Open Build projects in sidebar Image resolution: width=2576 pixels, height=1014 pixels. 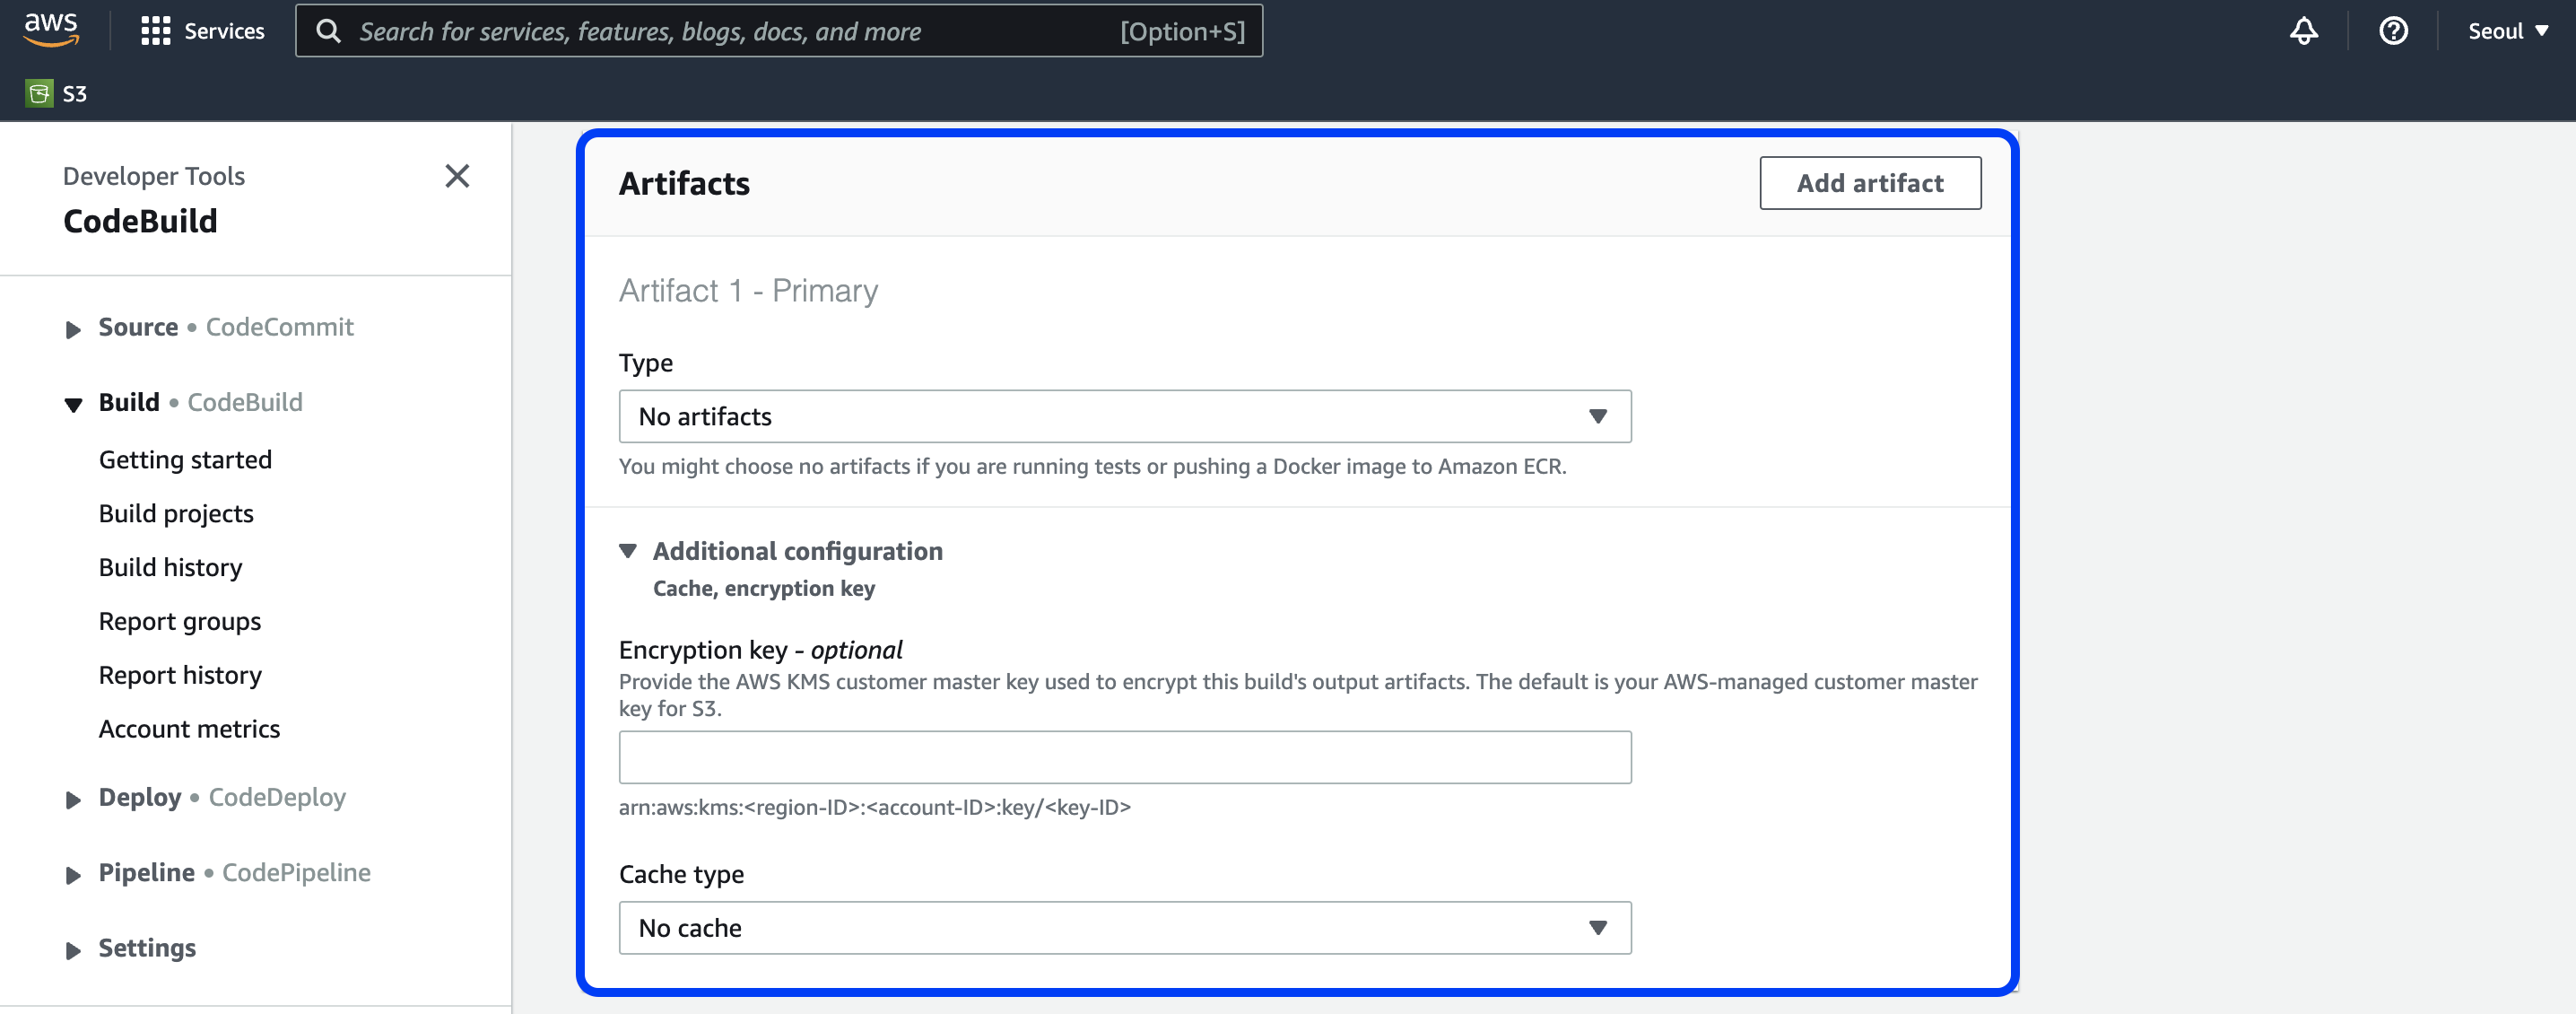(176, 513)
